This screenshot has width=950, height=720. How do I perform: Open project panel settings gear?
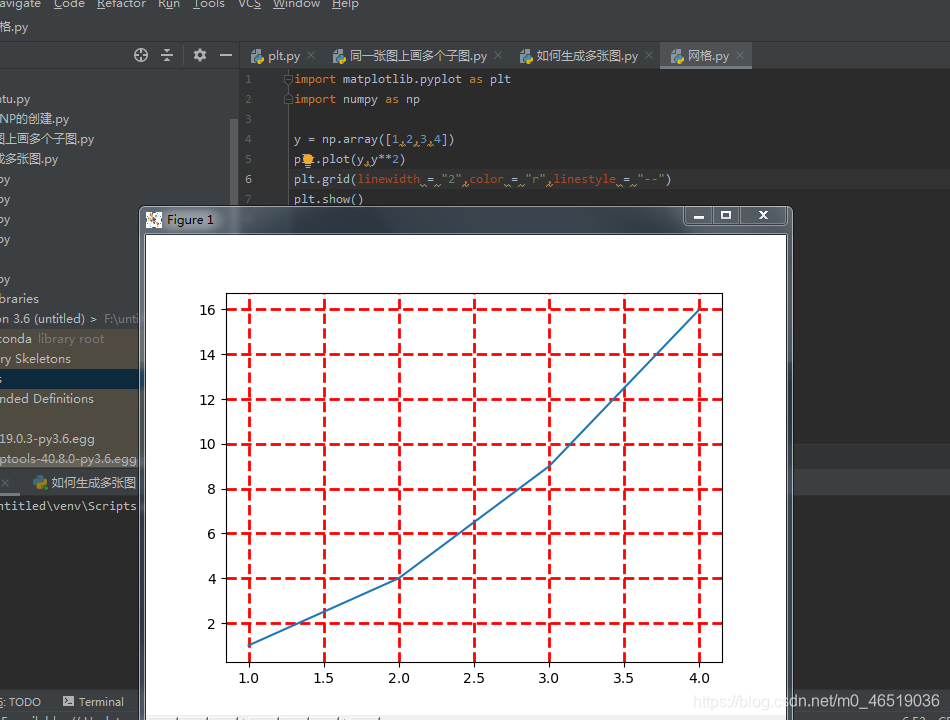[x=199, y=55]
